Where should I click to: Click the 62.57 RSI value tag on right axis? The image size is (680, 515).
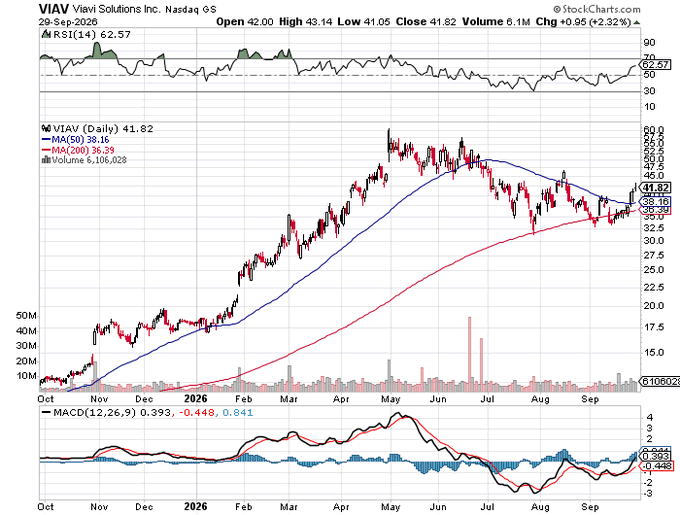656,65
